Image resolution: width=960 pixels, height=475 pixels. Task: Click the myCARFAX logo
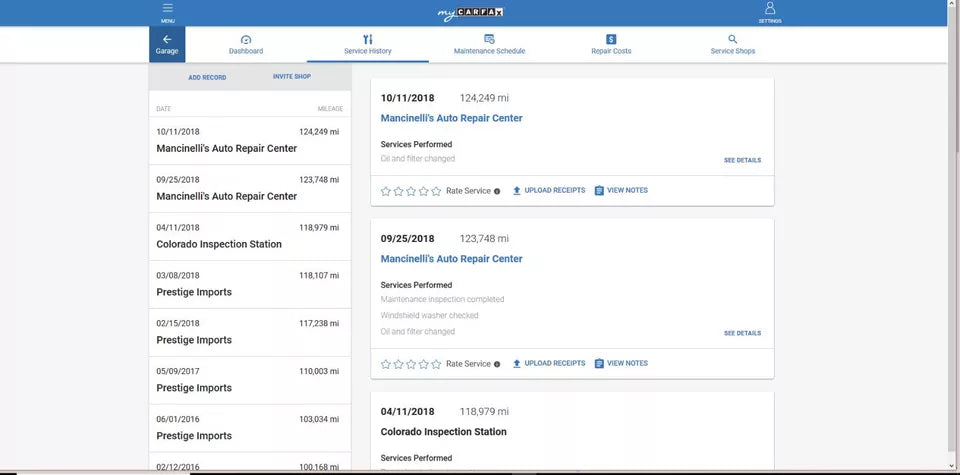tap(471, 13)
